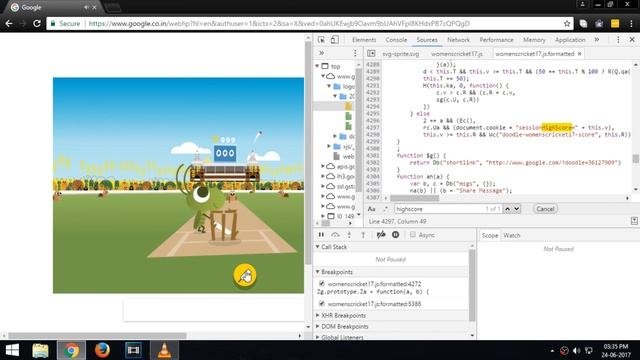Deactivate breakpoints icon
Viewport: 640px width, 360px height.
coord(381,235)
